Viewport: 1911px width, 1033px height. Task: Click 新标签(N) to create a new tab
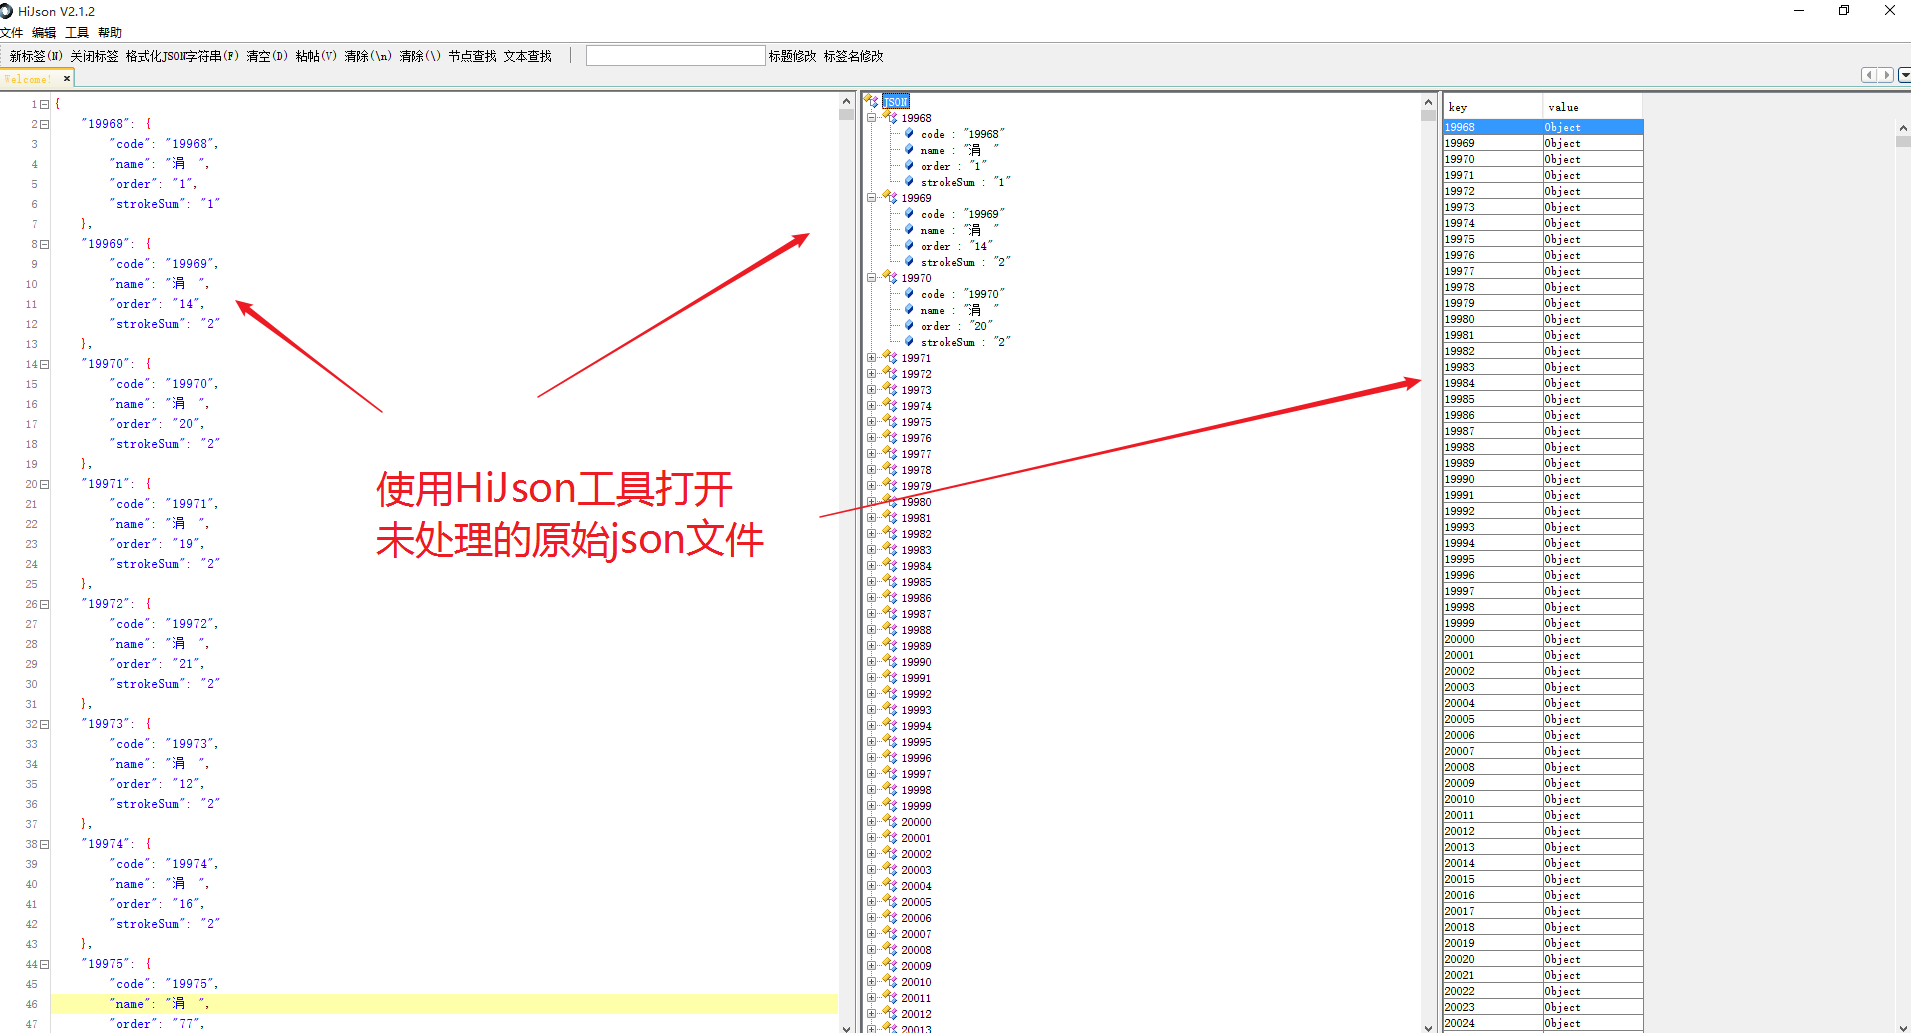(x=36, y=56)
